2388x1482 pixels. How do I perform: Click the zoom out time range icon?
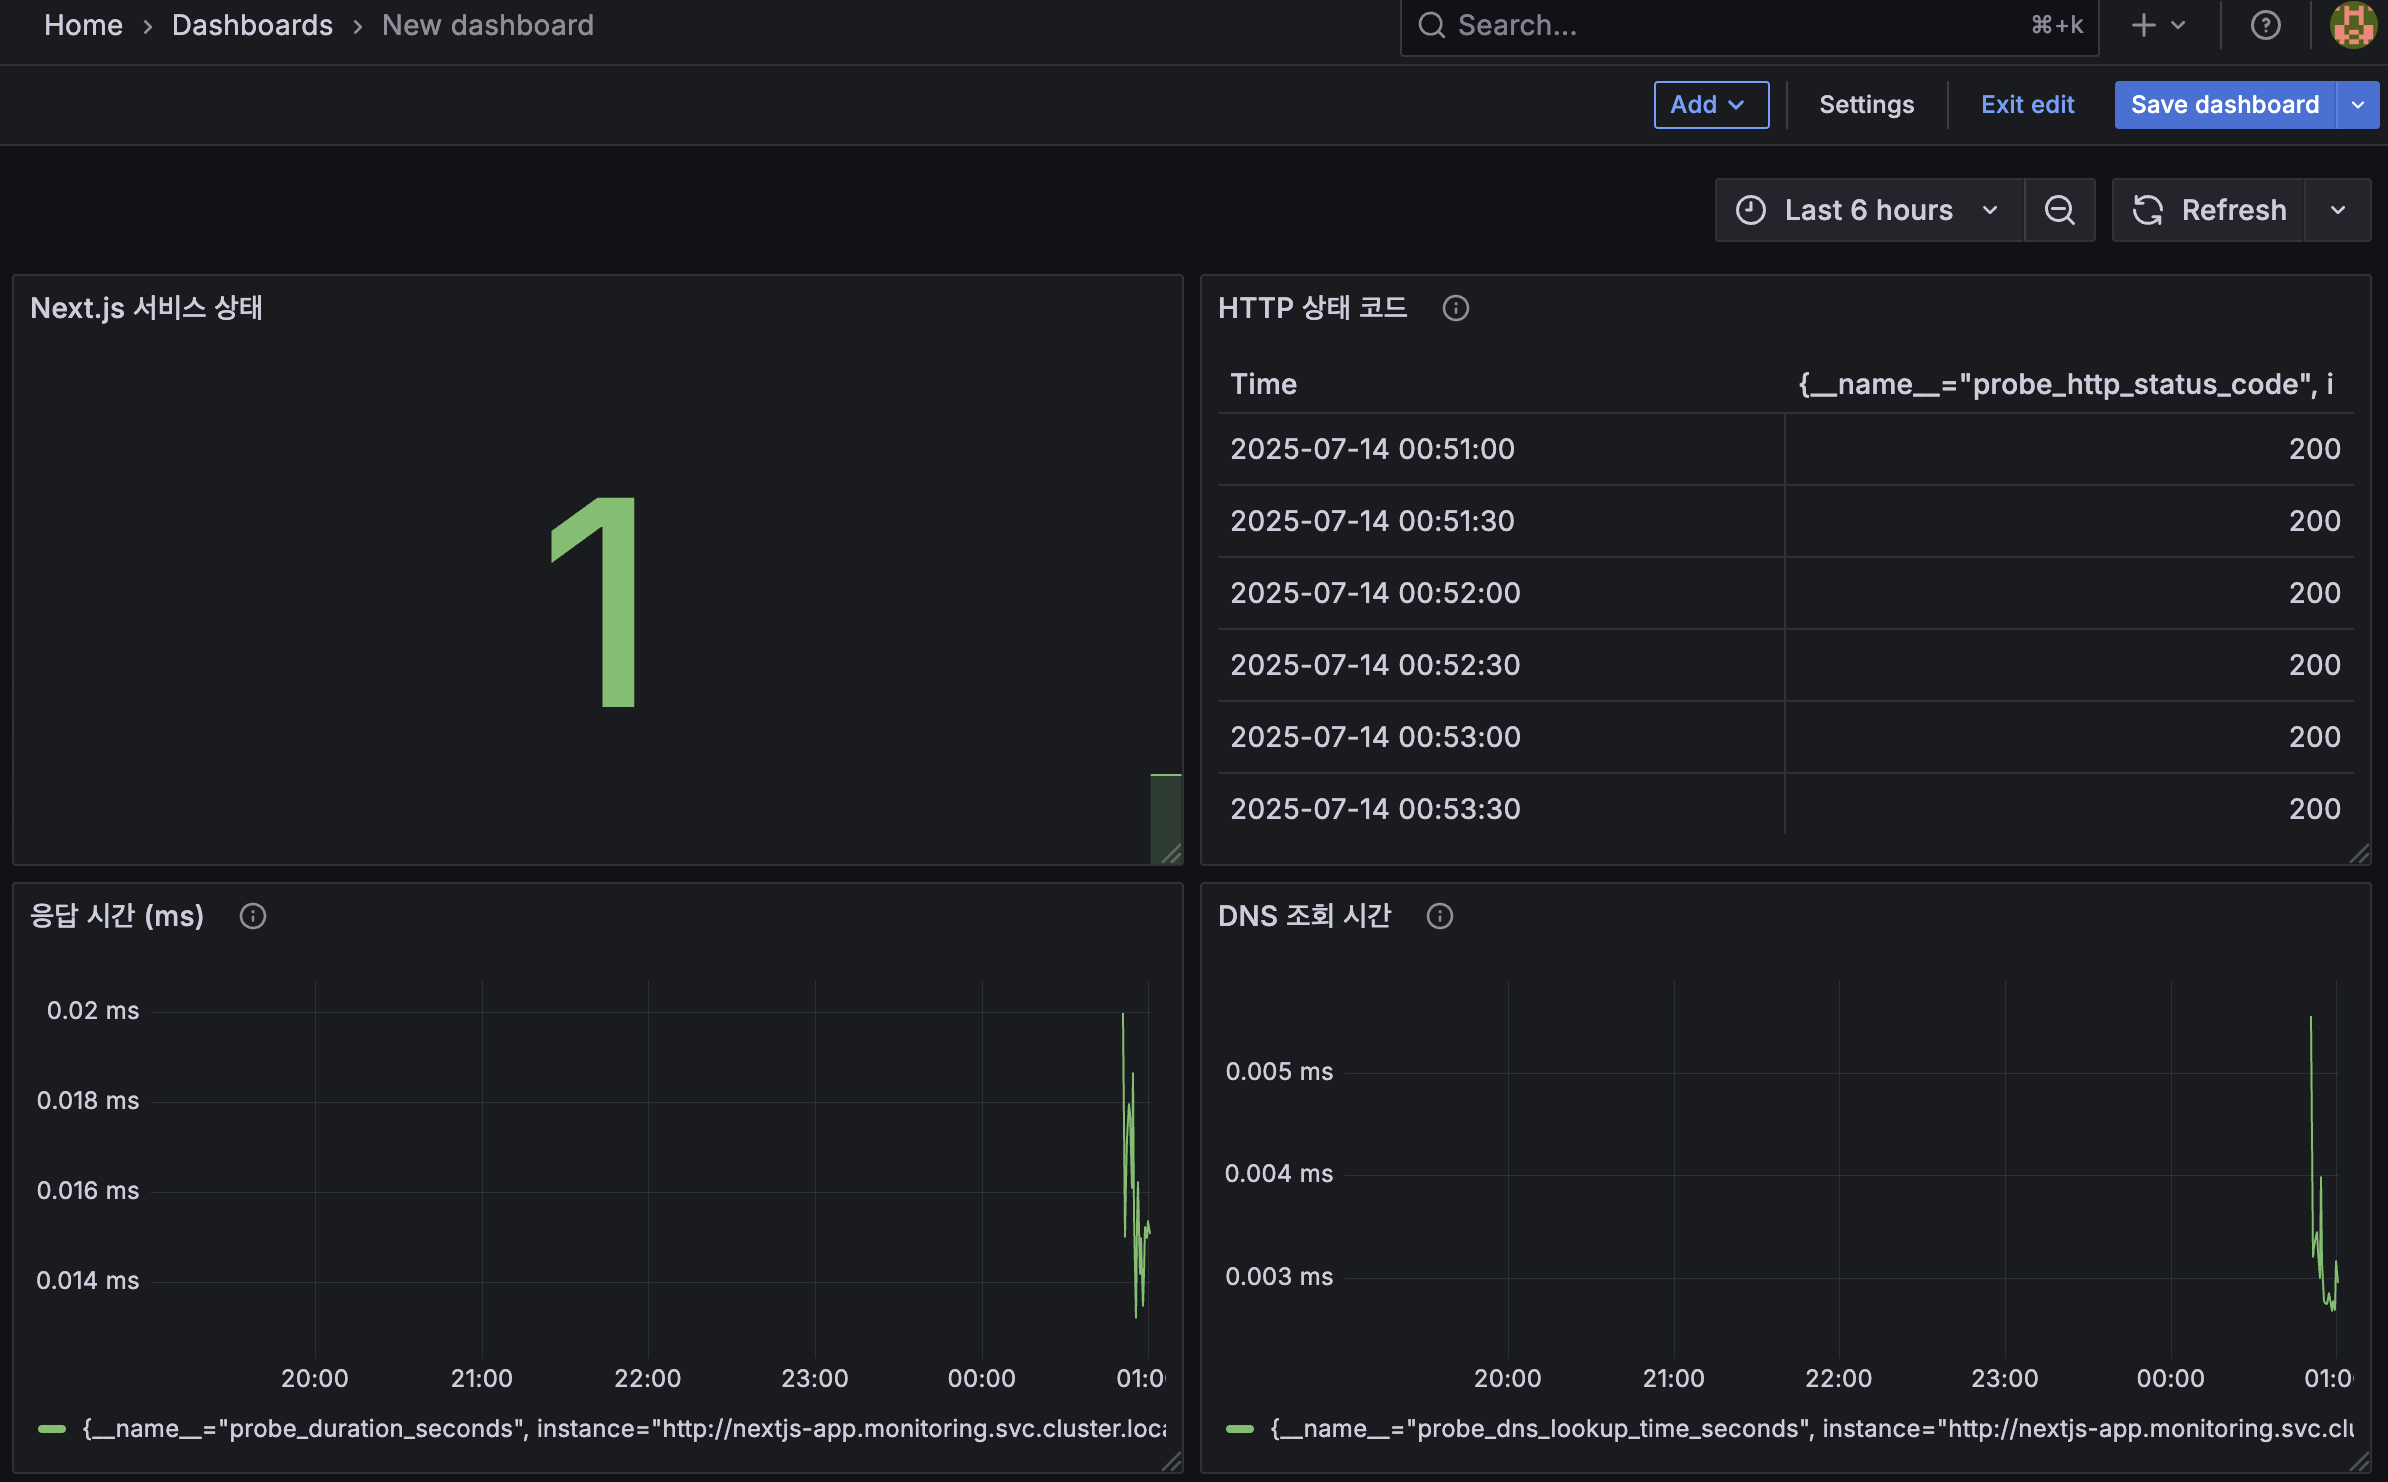(x=2060, y=210)
